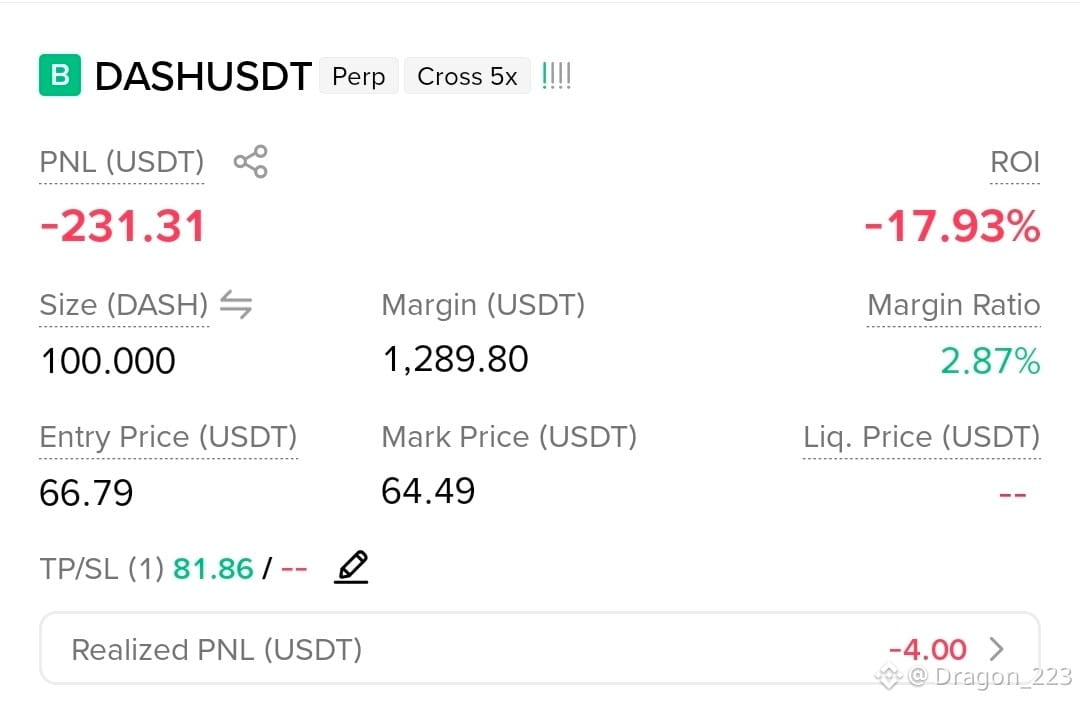Tap the Entry Price (USDT) label
This screenshot has height=701, width=1080.
pos(168,437)
